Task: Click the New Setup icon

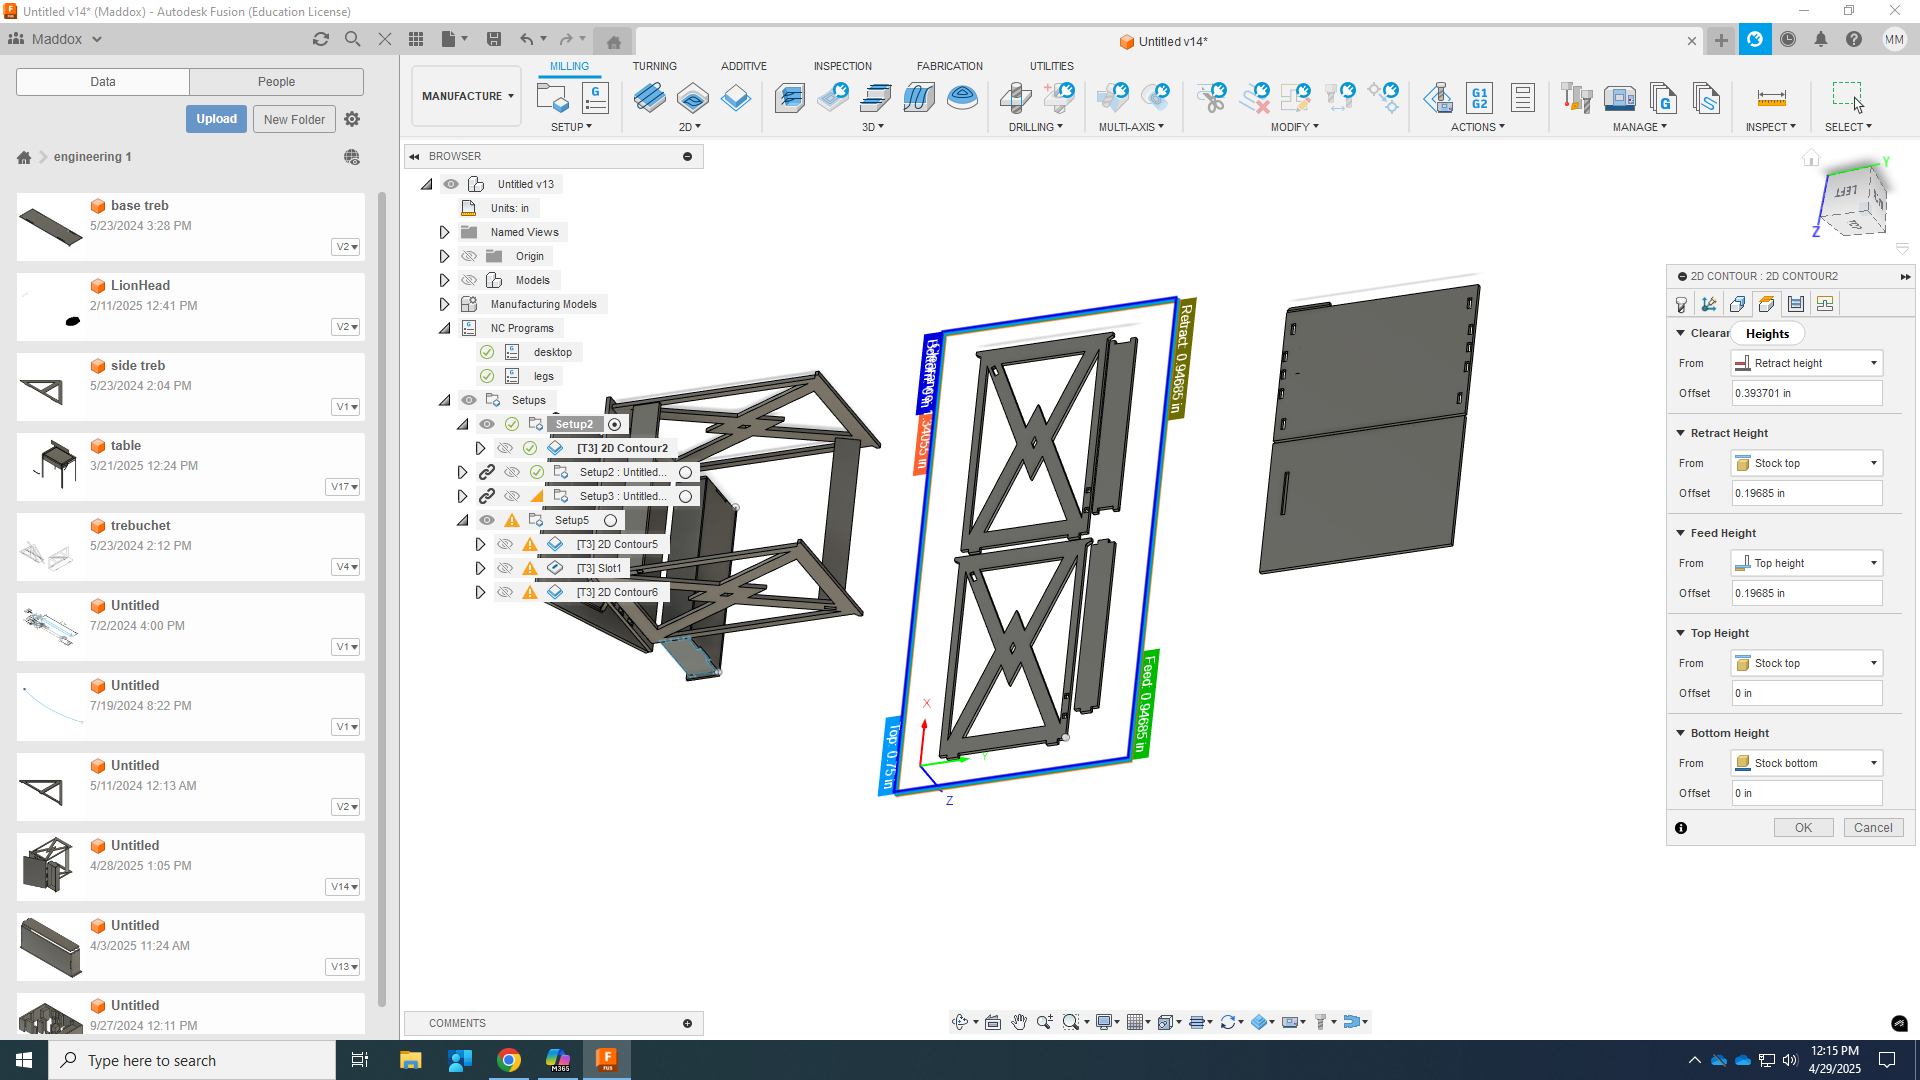Action: pyautogui.click(x=552, y=98)
